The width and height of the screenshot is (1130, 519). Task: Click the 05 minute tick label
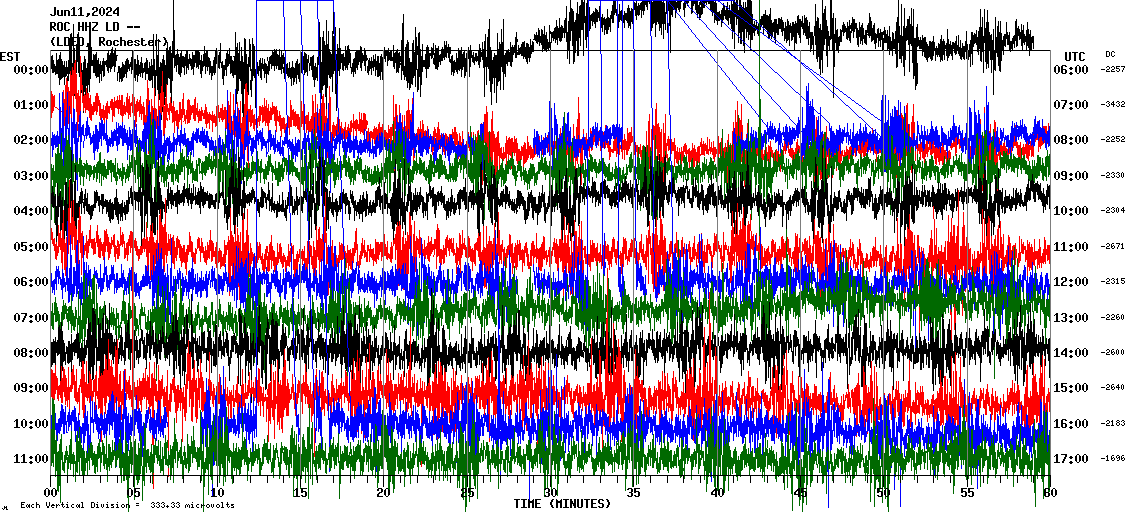click(x=134, y=493)
